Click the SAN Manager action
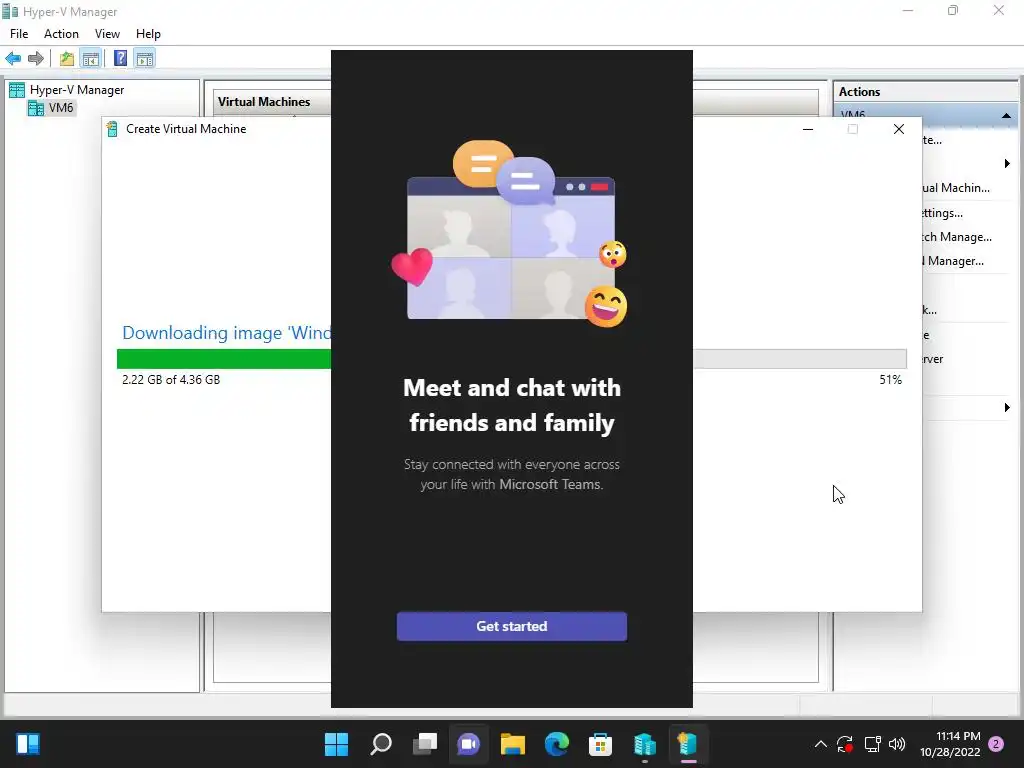The height and width of the screenshot is (768, 1024). point(953,261)
